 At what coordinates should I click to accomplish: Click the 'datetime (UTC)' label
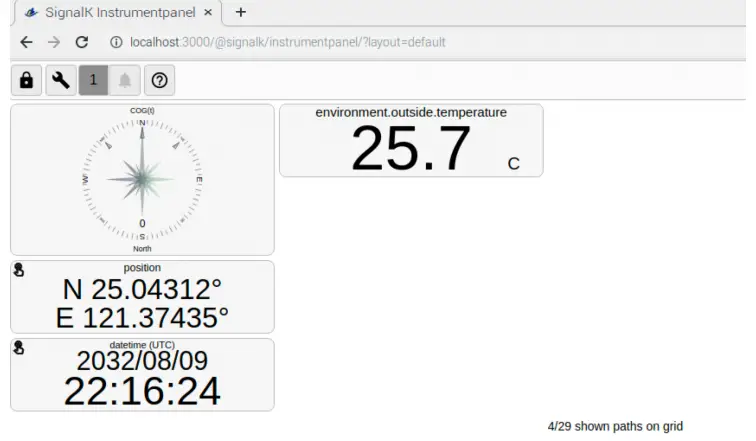coord(142,345)
